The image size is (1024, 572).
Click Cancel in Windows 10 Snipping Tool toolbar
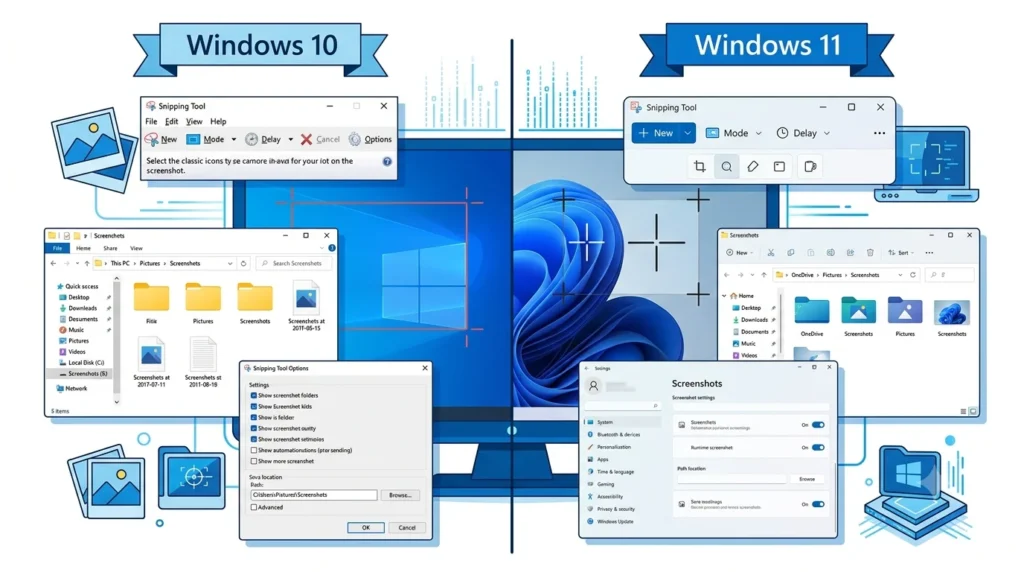pyautogui.click(x=320, y=139)
